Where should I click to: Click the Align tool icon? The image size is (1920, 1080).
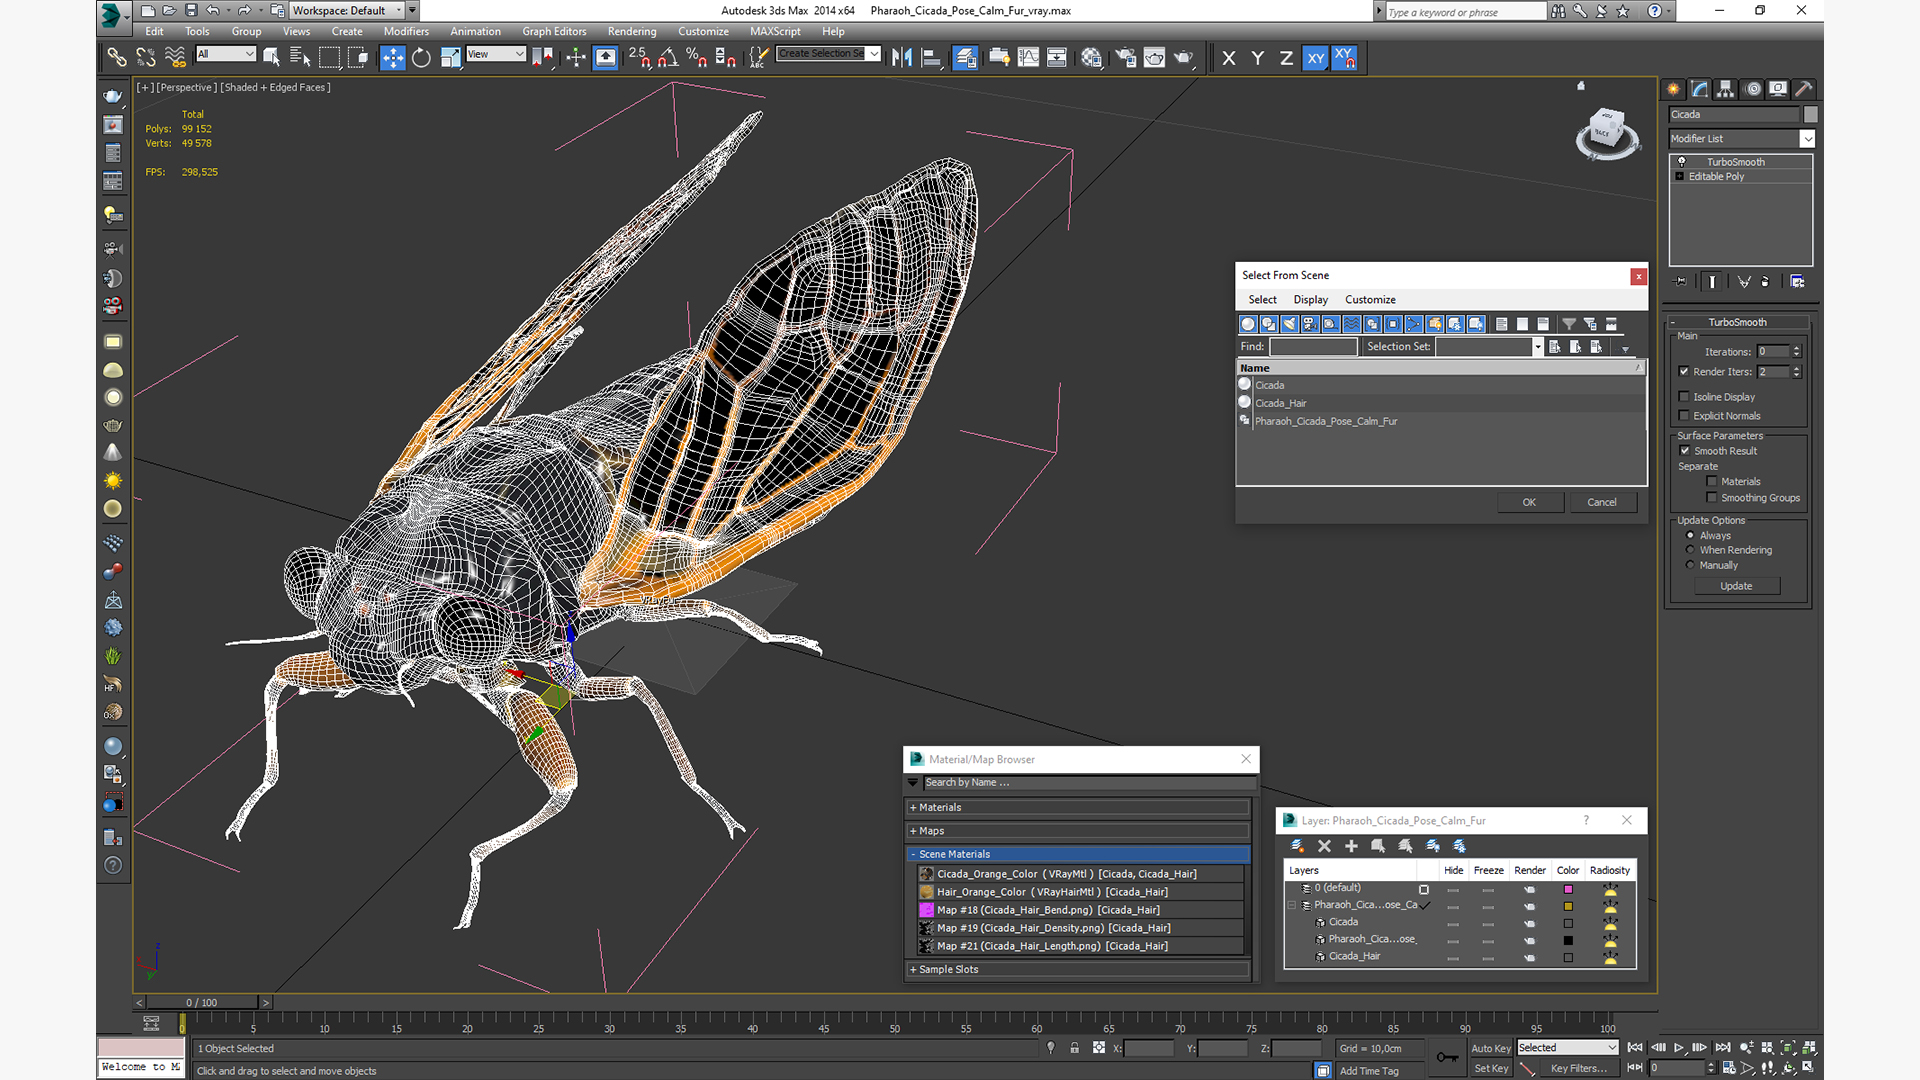930,58
